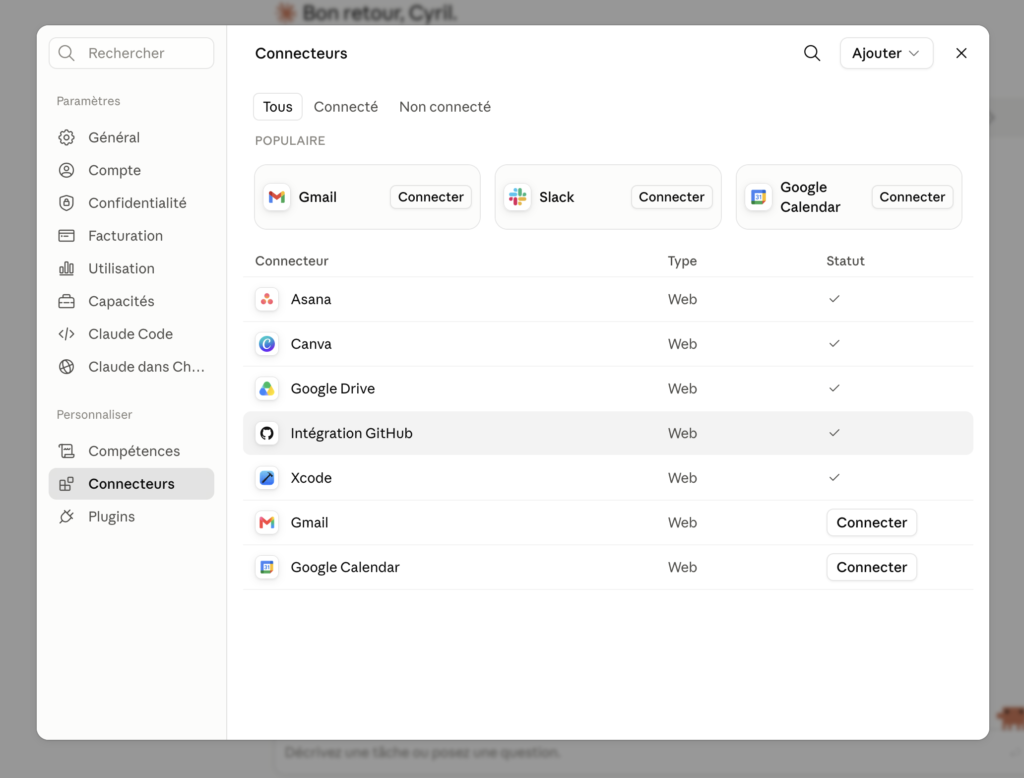This screenshot has height=778, width=1024.
Task: Open Général settings
Action: [131, 137]
